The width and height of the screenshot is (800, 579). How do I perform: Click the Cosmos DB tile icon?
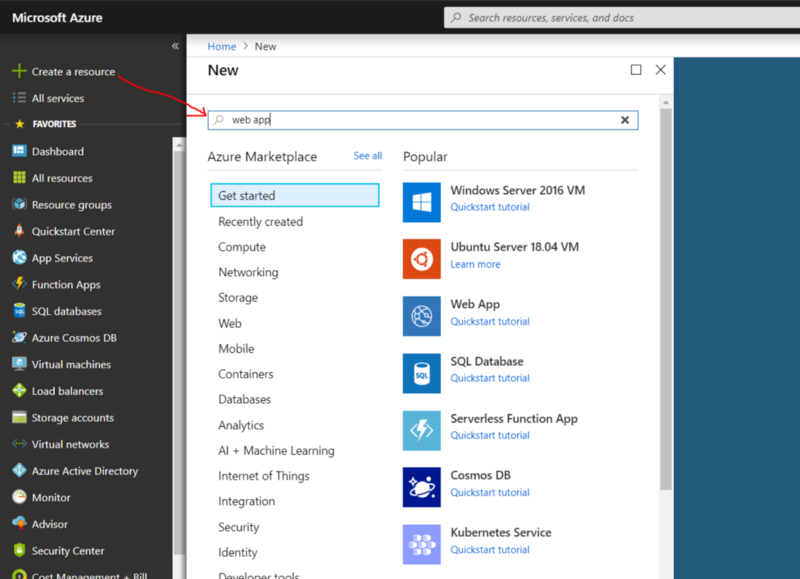[x=421, y=487]
